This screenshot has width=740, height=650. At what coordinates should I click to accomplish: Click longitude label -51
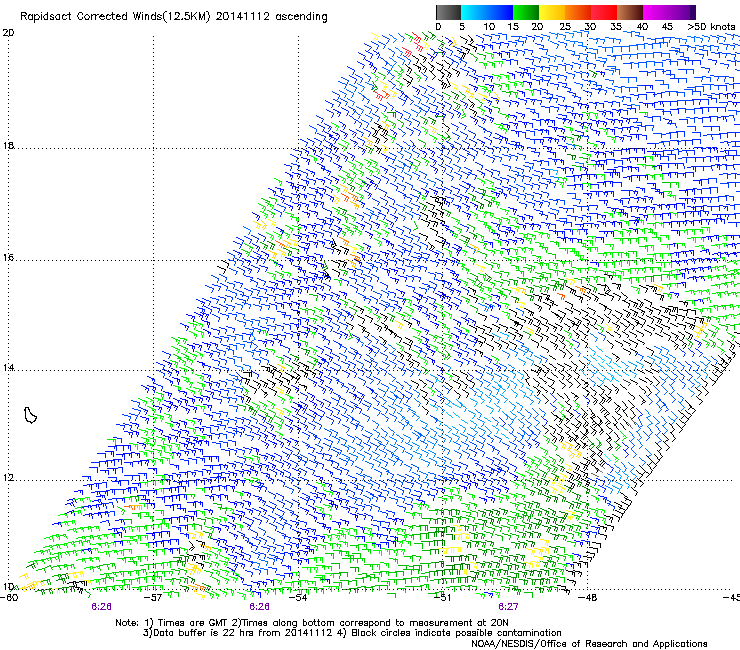point(443,597)
